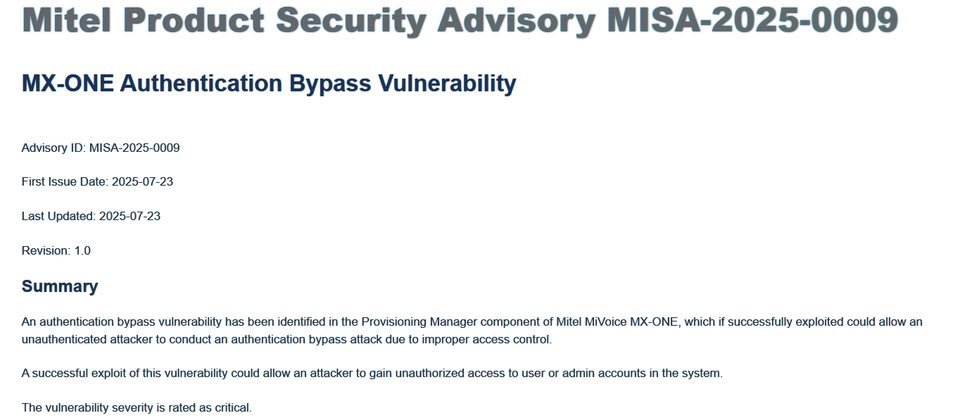This screenshot has width=960, height=420.
Task: Click the Summary section heading
Action: pos(60,287)
